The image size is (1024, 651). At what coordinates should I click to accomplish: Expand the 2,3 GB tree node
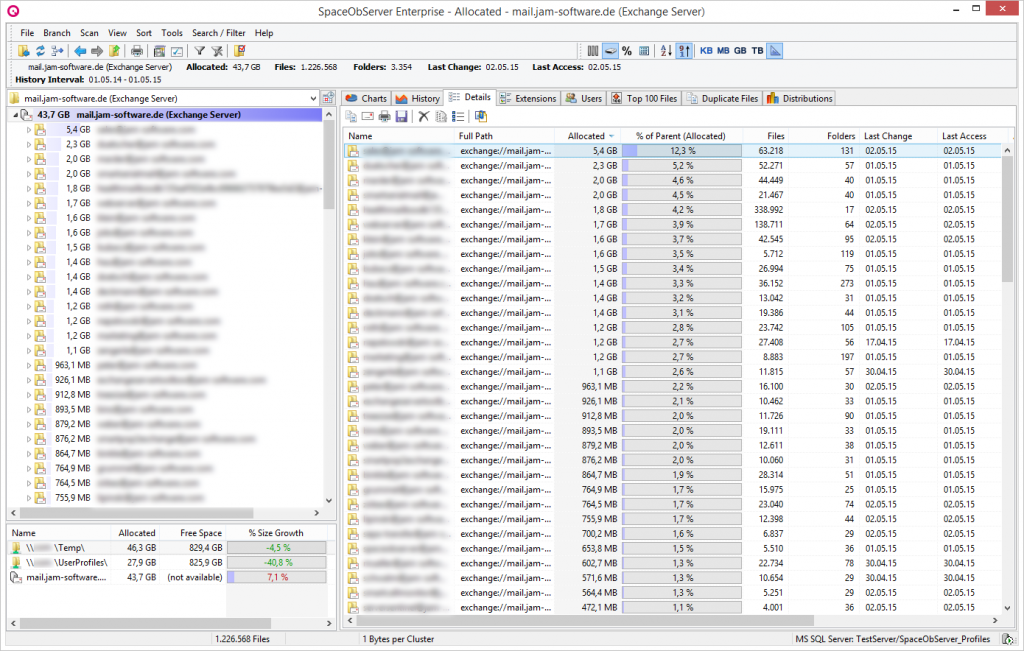[x=29, y=144]
